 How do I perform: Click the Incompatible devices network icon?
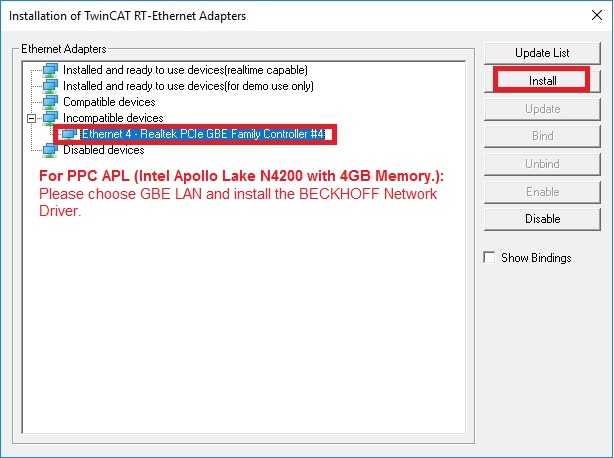pos(50,118)
